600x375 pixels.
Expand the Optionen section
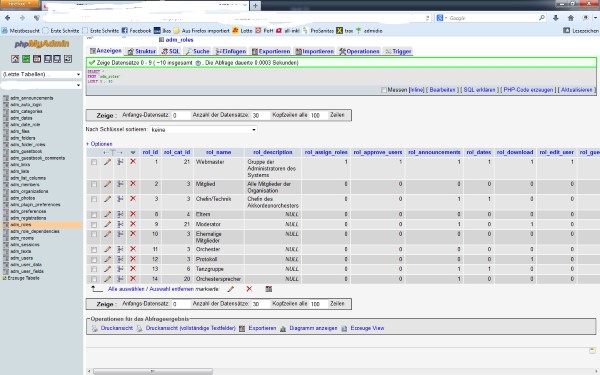point(99,144)
